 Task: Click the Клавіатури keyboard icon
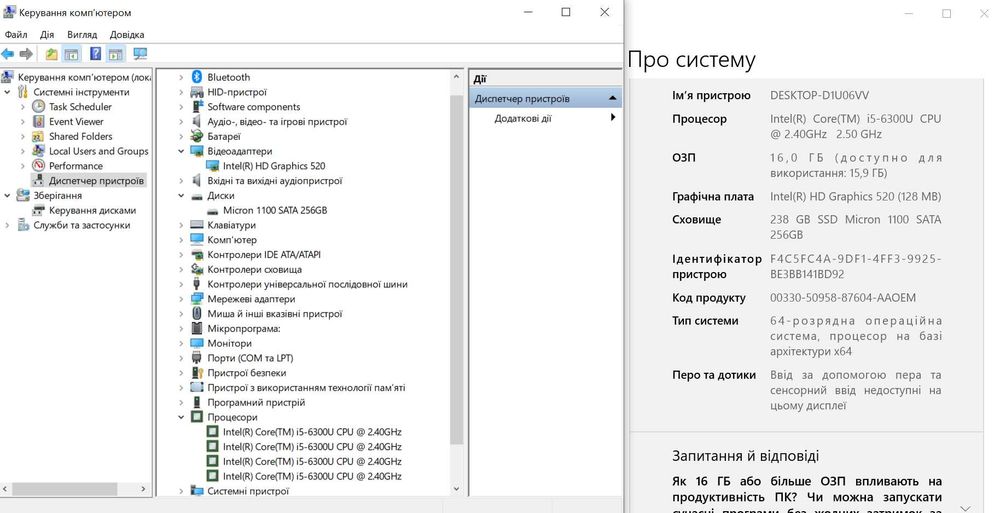pos(197,225)
